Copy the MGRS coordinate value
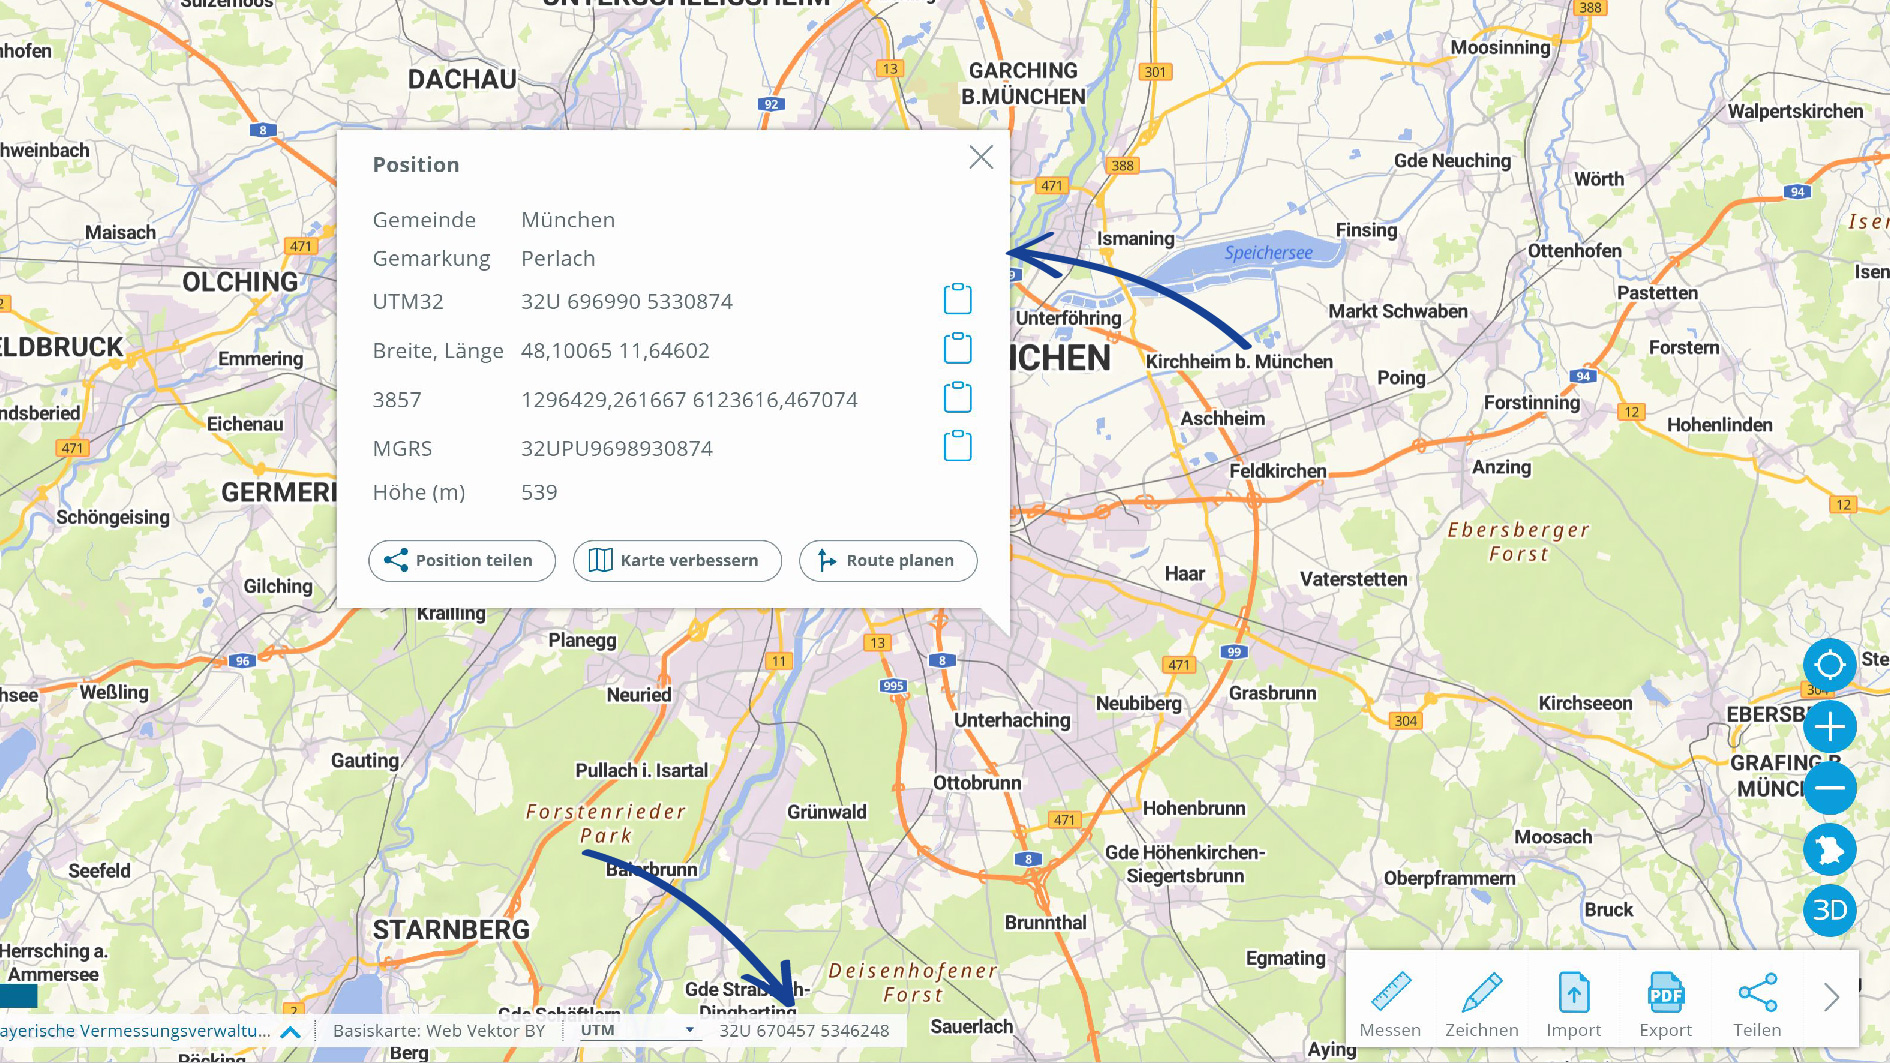This screenshot has height=1063, width=1890. tap(957, 446)
